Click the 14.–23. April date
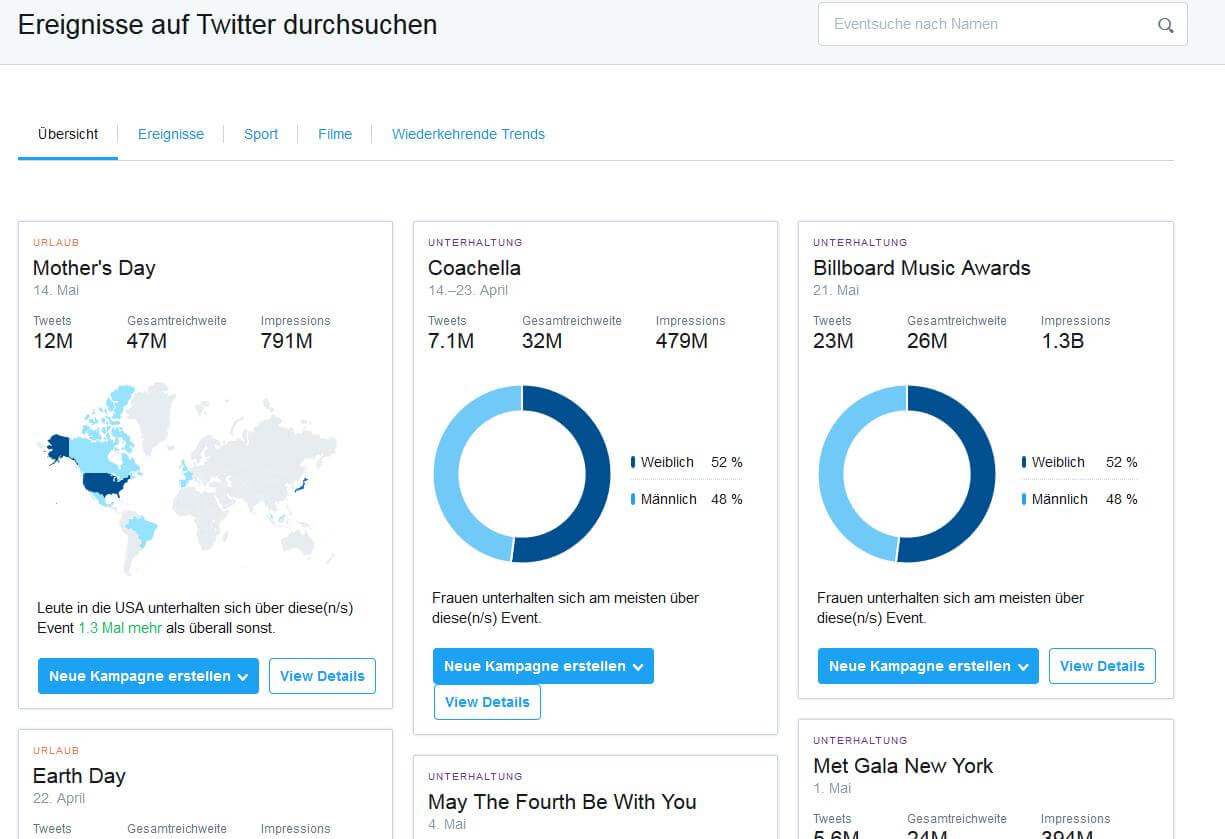 click(x=468, y=290)
